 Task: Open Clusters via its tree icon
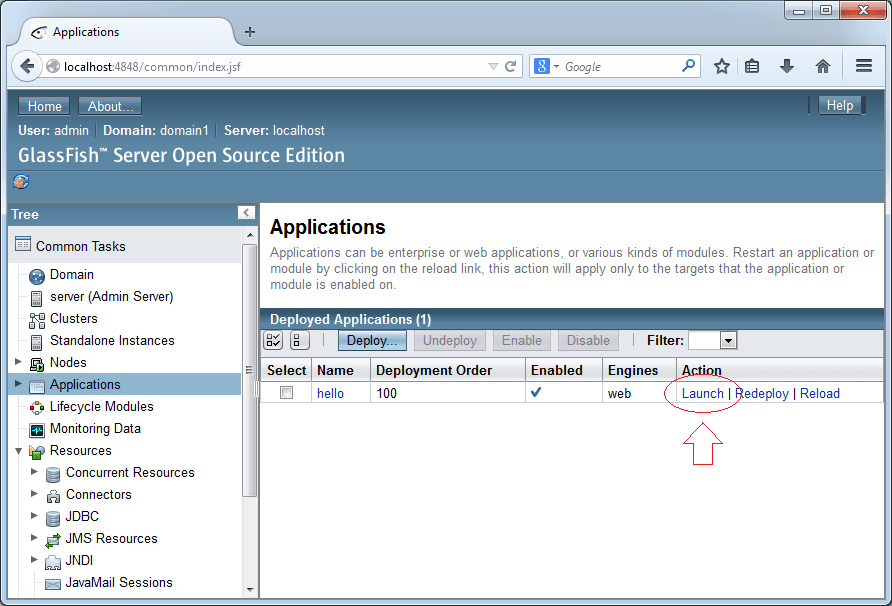(x=36, y=319)
